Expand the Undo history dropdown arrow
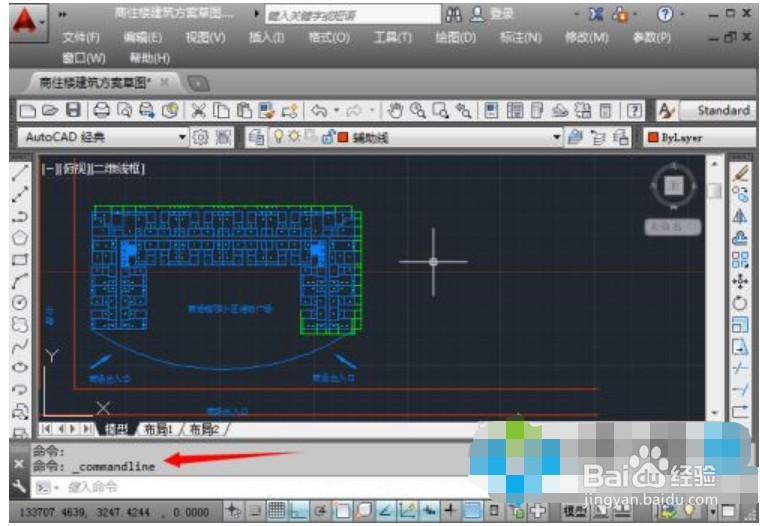Screen dimensions: 760x526 click(336, 111)
